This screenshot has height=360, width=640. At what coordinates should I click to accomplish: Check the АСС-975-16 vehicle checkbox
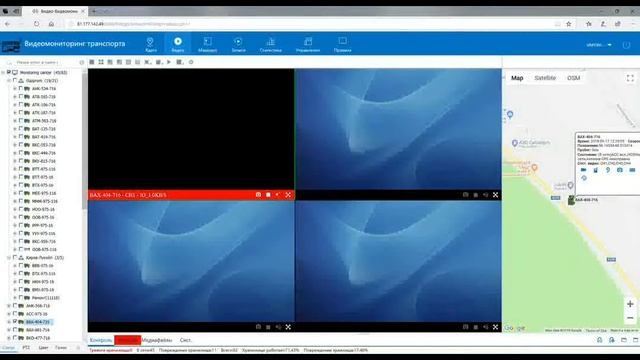point(15,313)
